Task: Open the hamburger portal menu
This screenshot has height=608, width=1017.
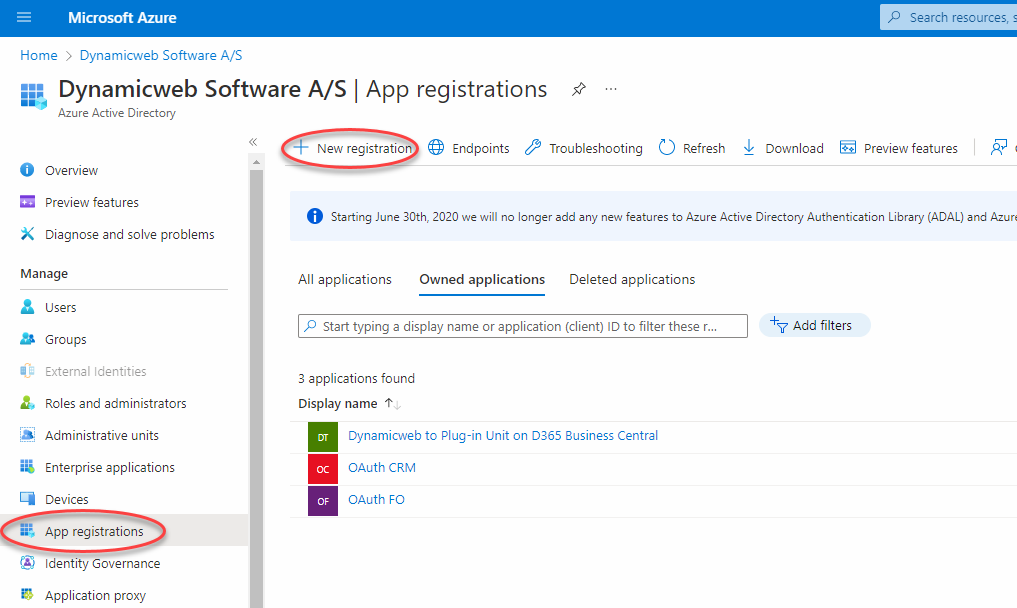Action: (x=24, y=18)
